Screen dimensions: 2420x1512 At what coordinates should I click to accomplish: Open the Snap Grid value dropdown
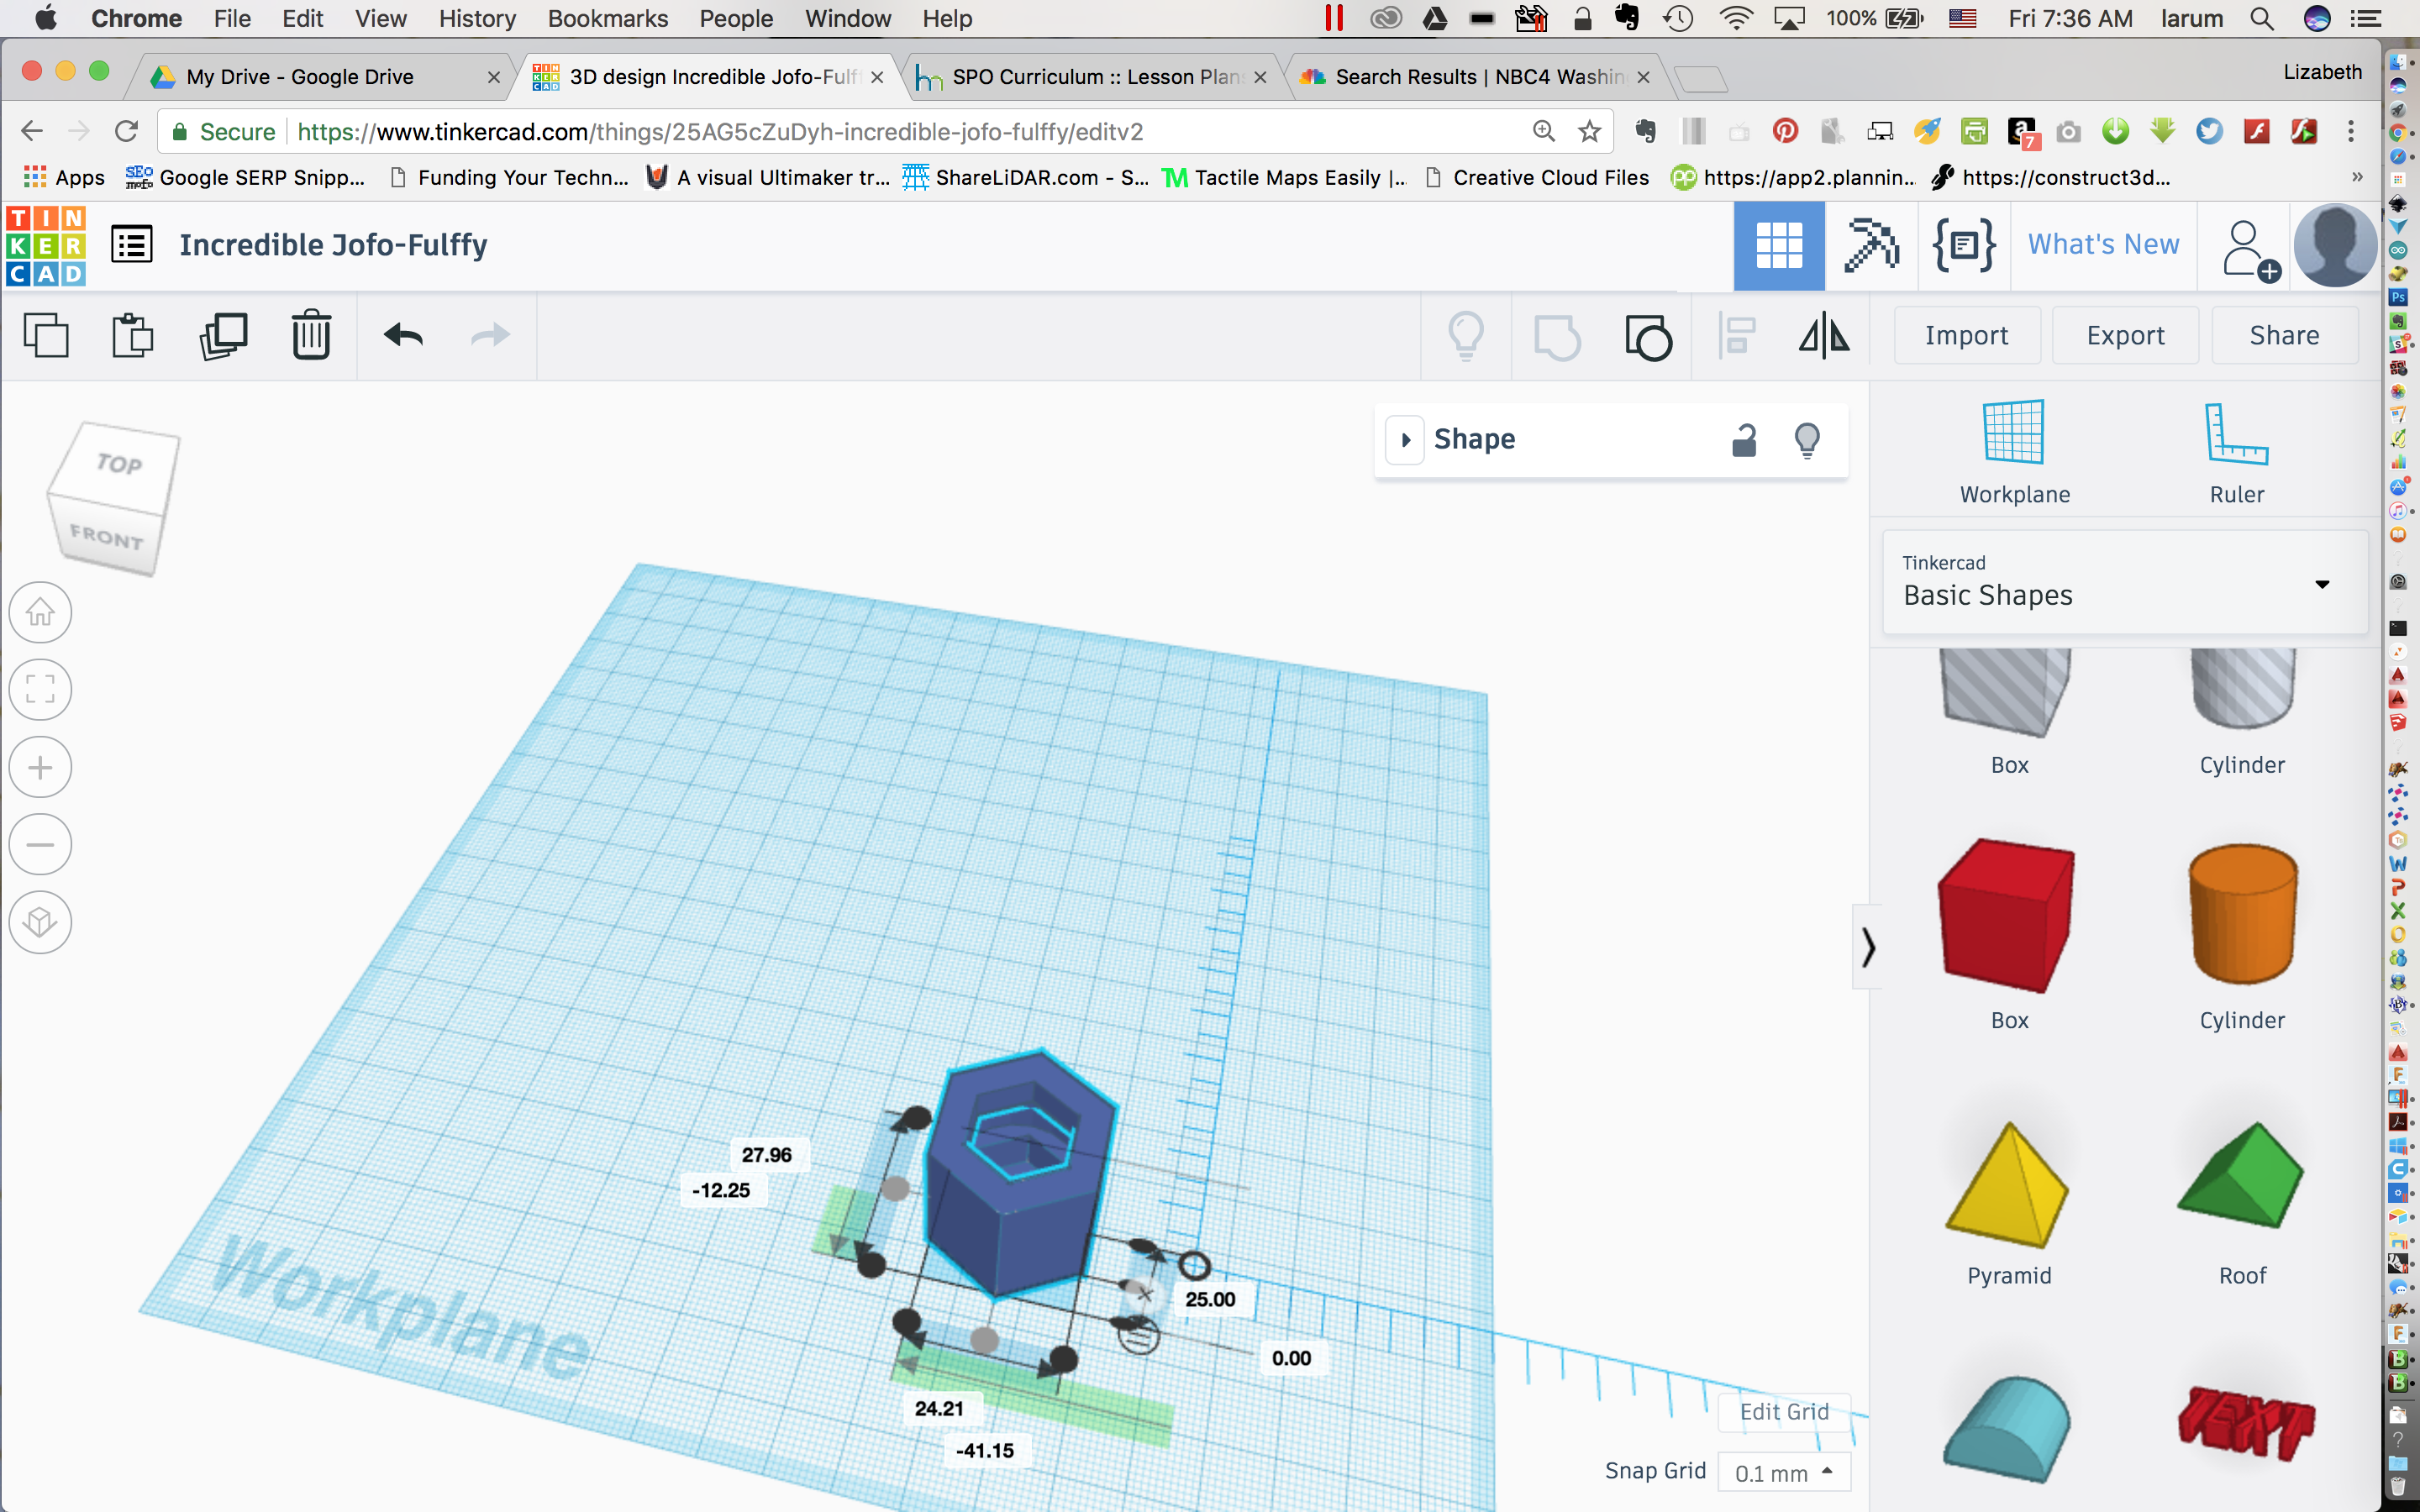pos(1784,1472)
